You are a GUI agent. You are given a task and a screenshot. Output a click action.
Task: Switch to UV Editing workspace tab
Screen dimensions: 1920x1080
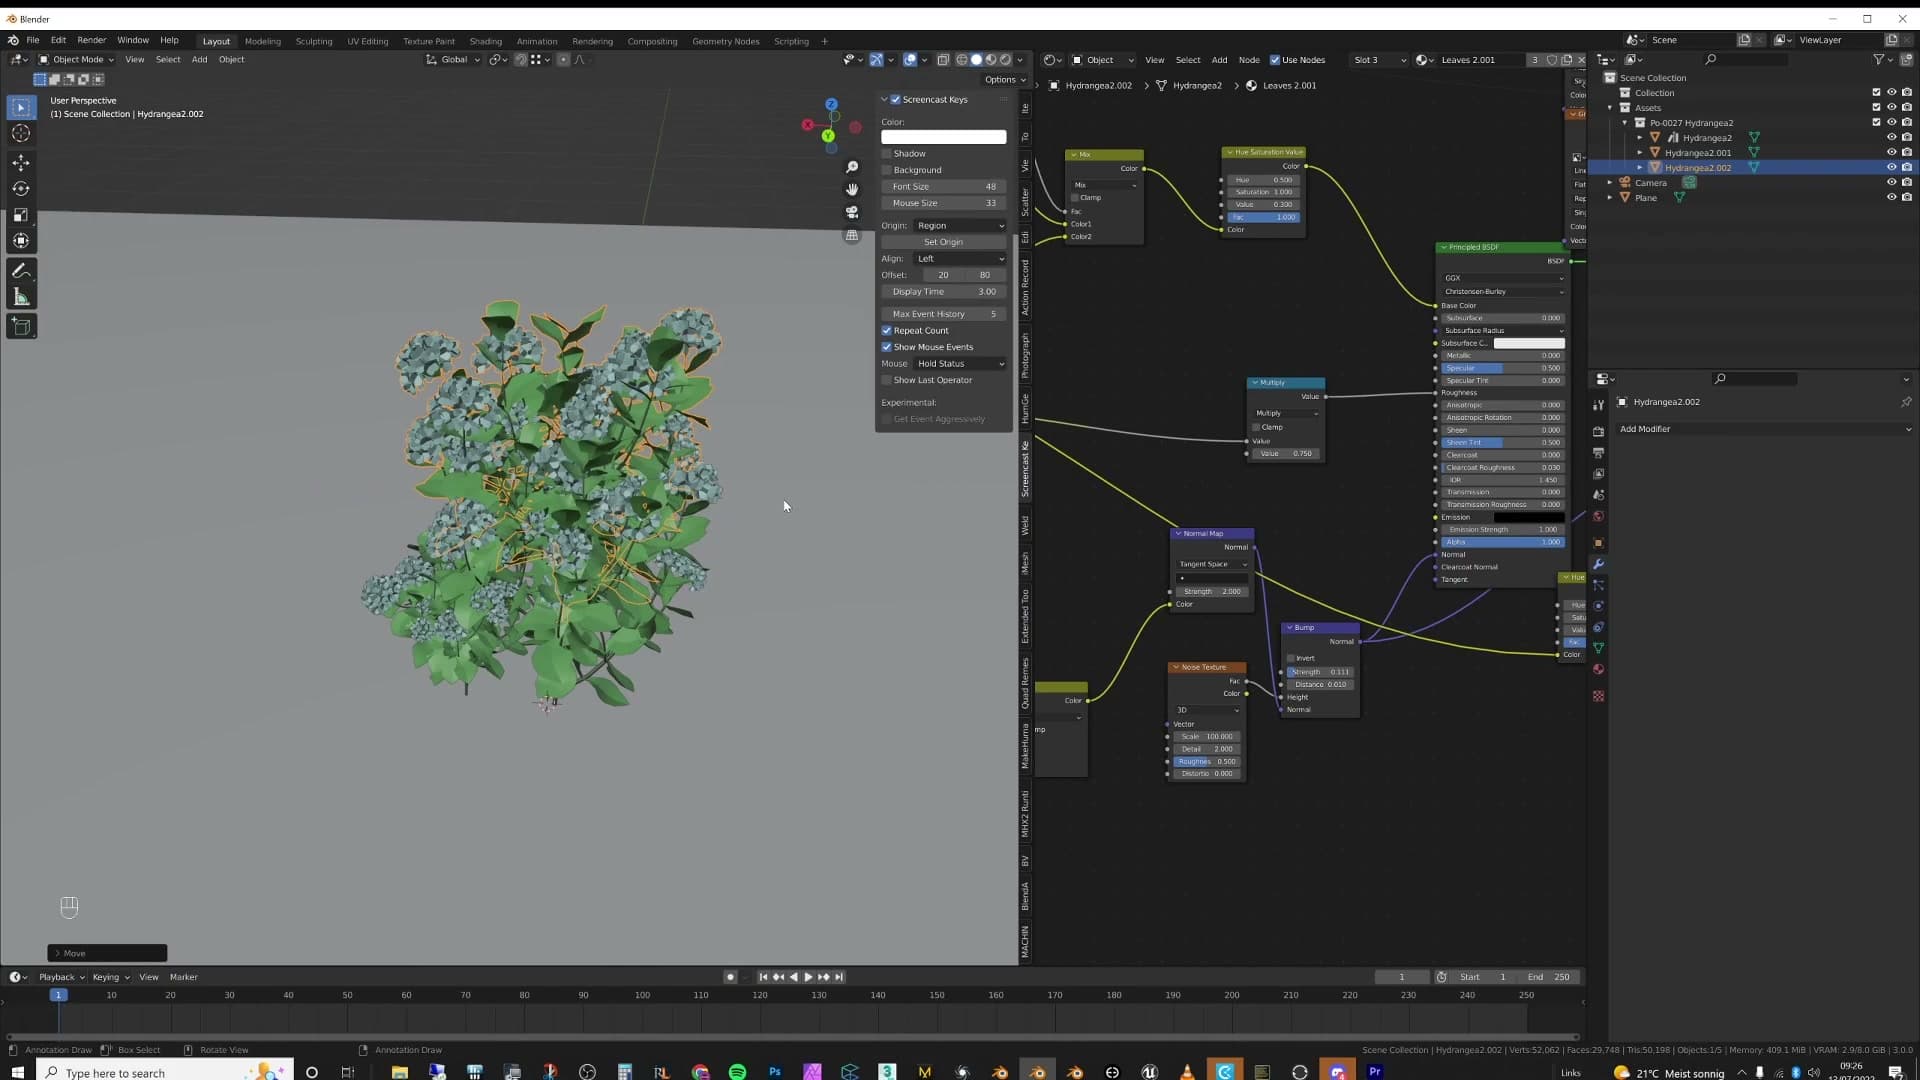click(x=367, y=41)
